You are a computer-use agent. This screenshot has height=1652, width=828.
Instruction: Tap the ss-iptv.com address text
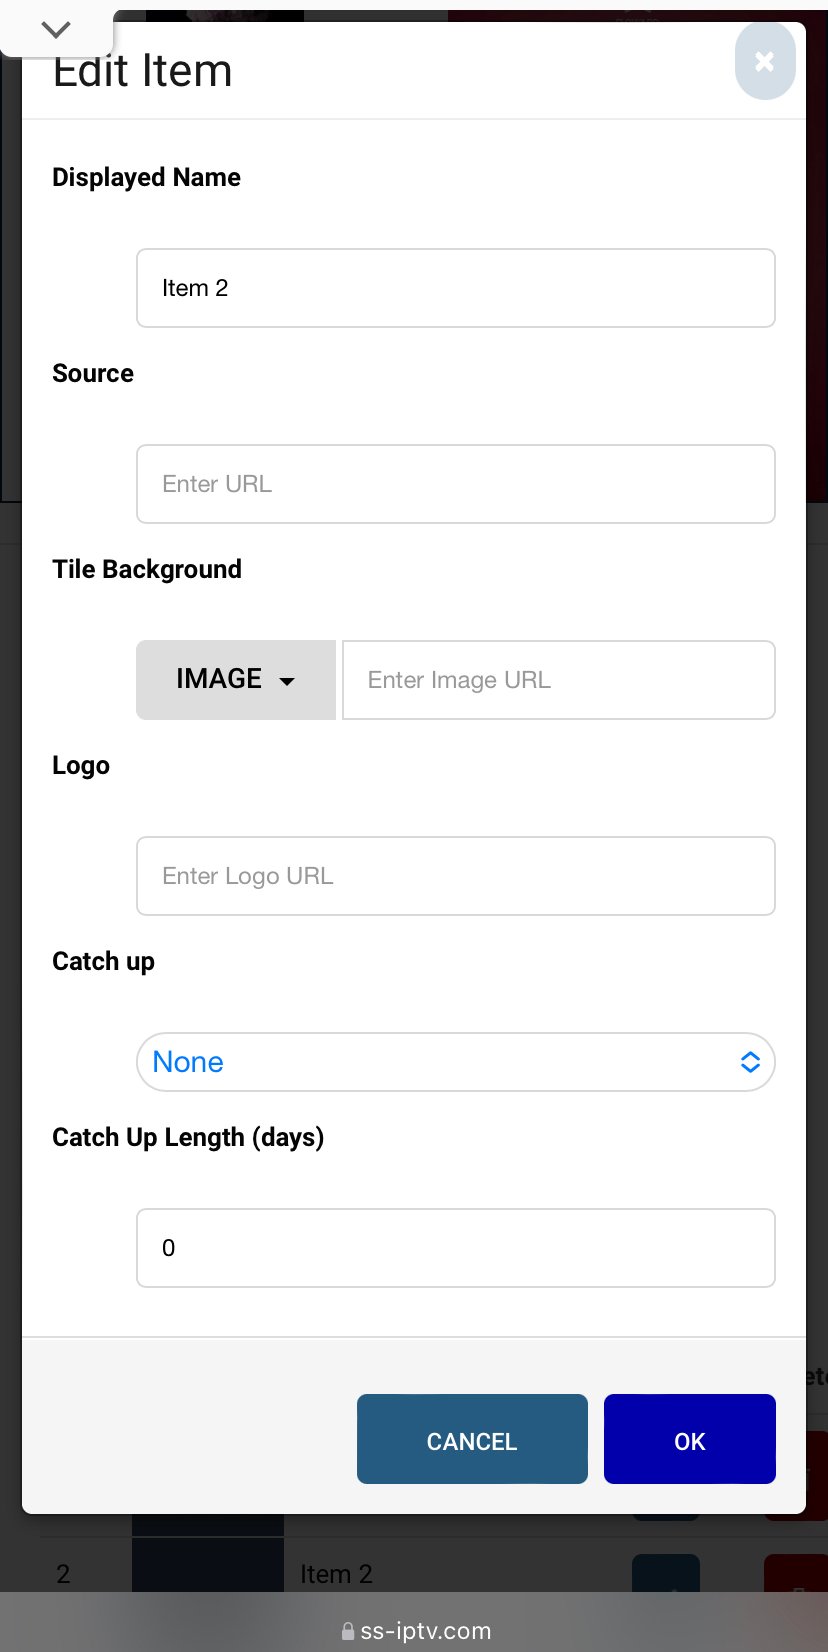click(426, 1631)
